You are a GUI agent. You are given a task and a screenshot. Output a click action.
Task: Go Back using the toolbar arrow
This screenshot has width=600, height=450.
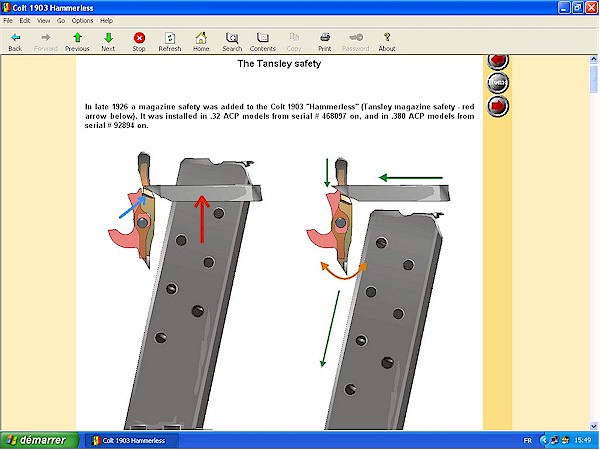(x=15, y=42)
